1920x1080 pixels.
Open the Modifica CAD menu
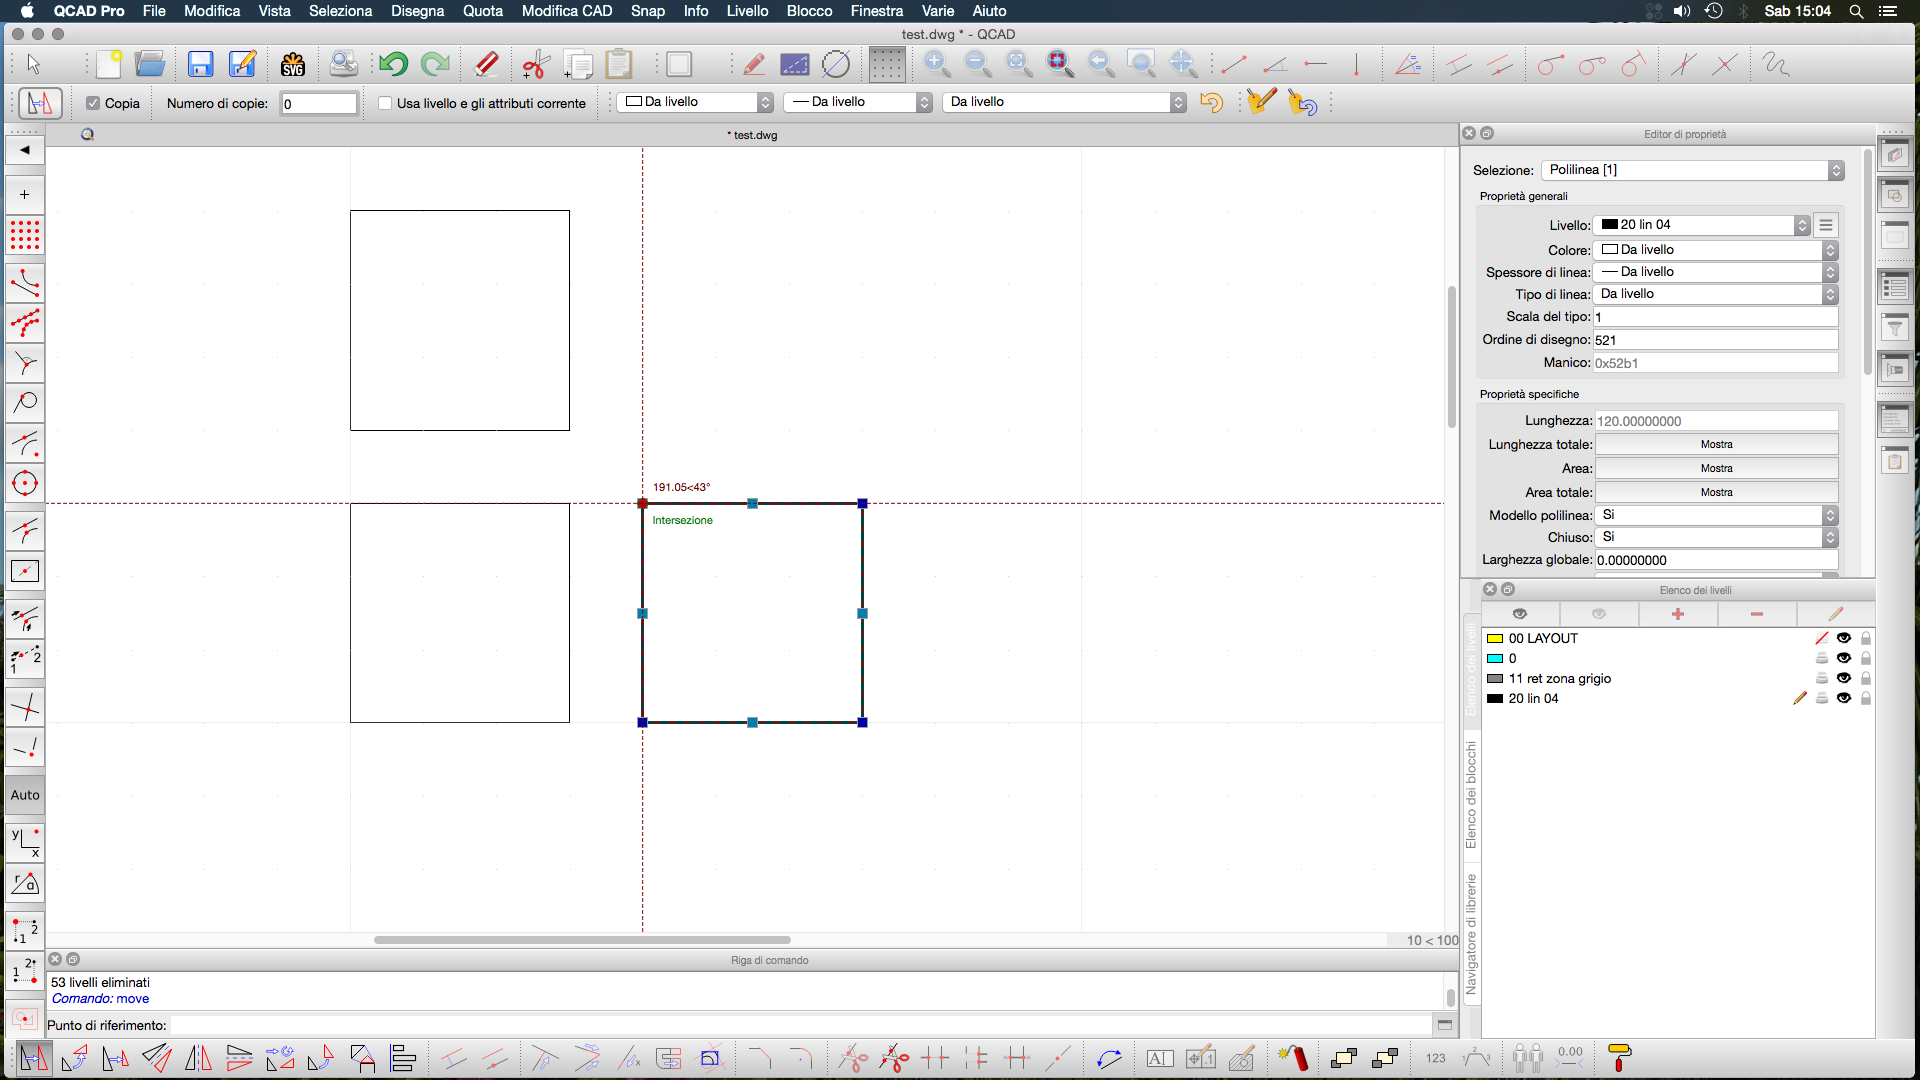(566, 11)
